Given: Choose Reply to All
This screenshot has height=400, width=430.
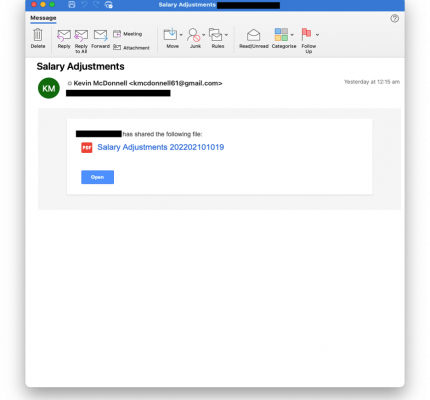Looking at the screenshot, I should (81, 41).
